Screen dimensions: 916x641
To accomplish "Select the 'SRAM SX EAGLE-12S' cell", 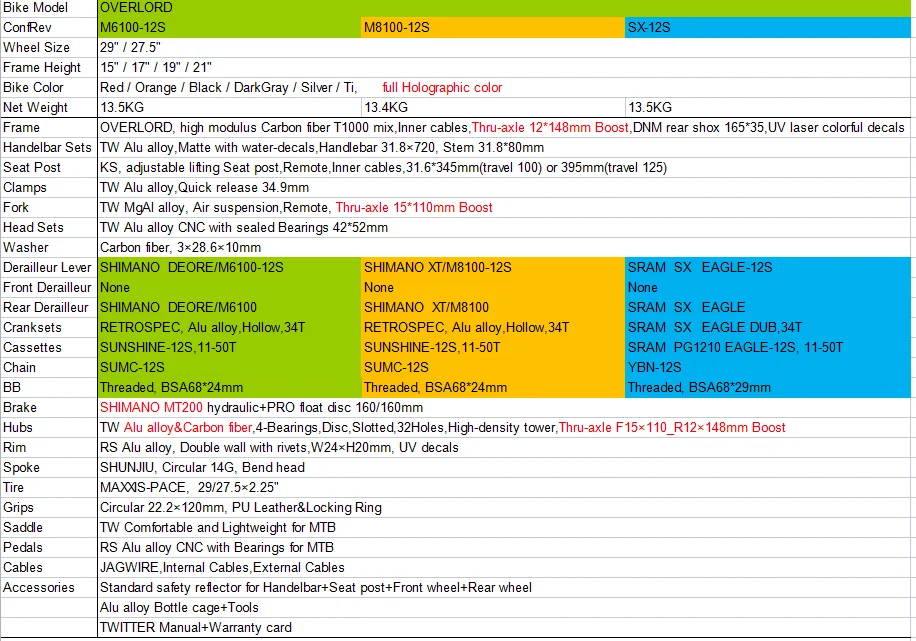I will (x=768, y=268).
